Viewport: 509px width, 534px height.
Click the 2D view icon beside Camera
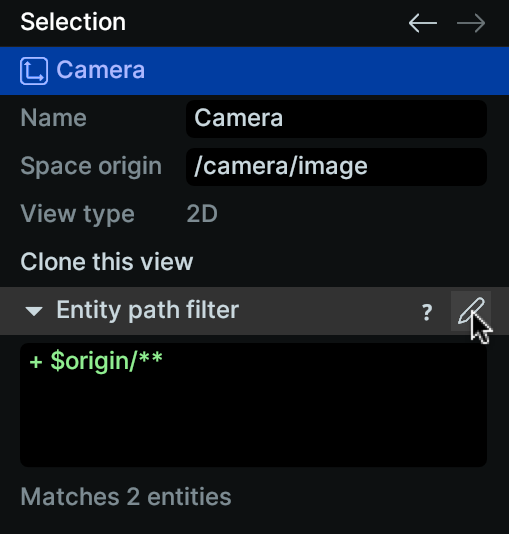coord(34,71)
